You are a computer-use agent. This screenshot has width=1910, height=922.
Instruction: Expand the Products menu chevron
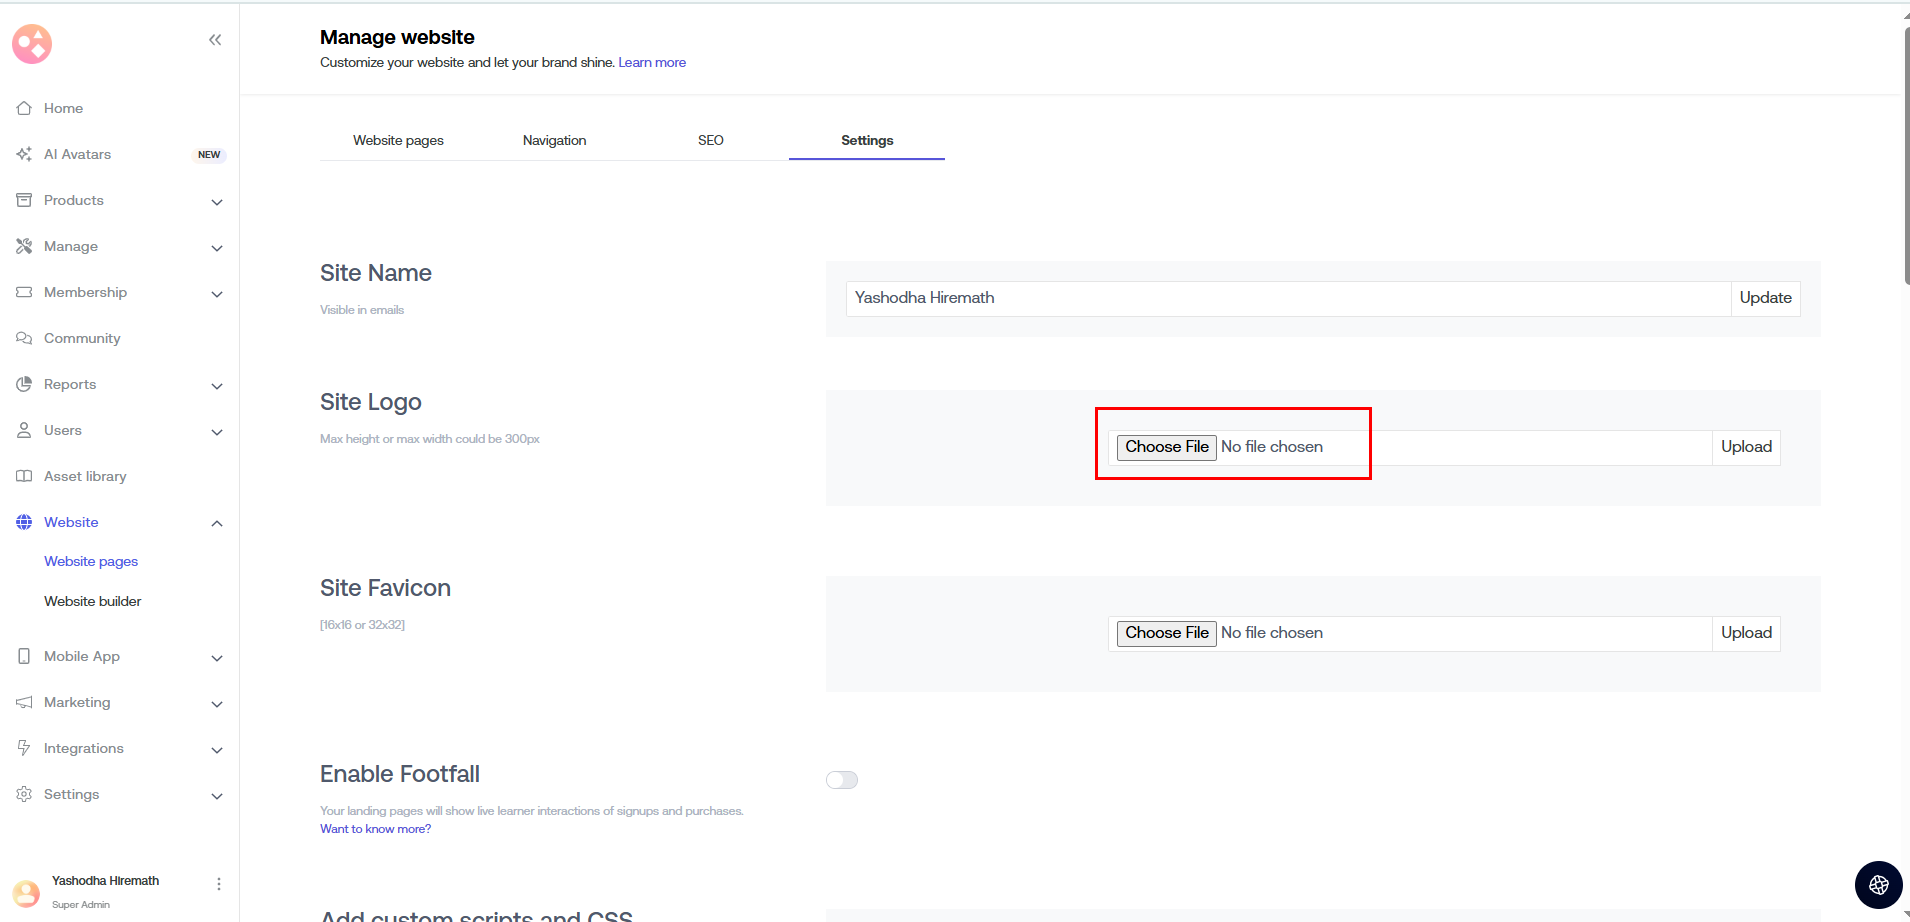pyautogui.click(x=217, y=202)
